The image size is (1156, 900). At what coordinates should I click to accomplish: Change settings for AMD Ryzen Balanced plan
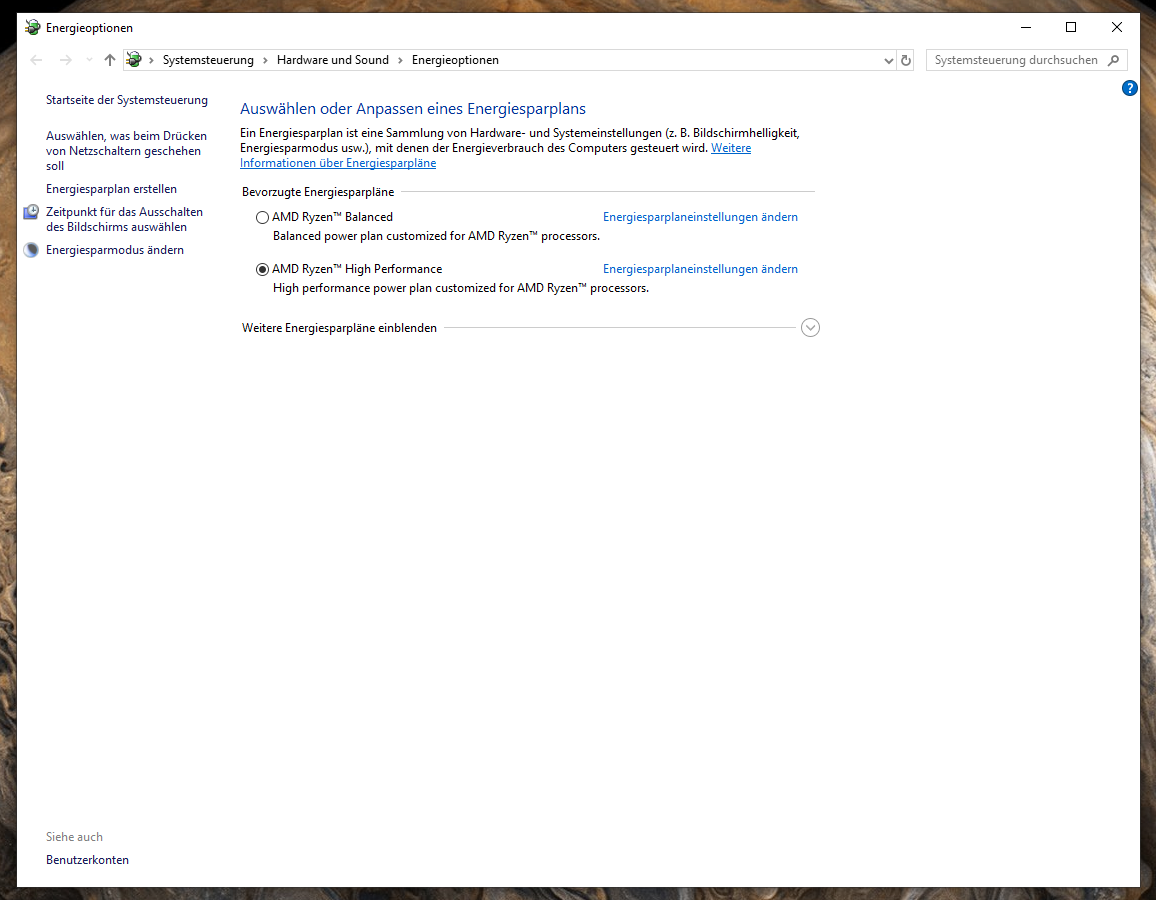pyautogui.click(x=700, y=217)
